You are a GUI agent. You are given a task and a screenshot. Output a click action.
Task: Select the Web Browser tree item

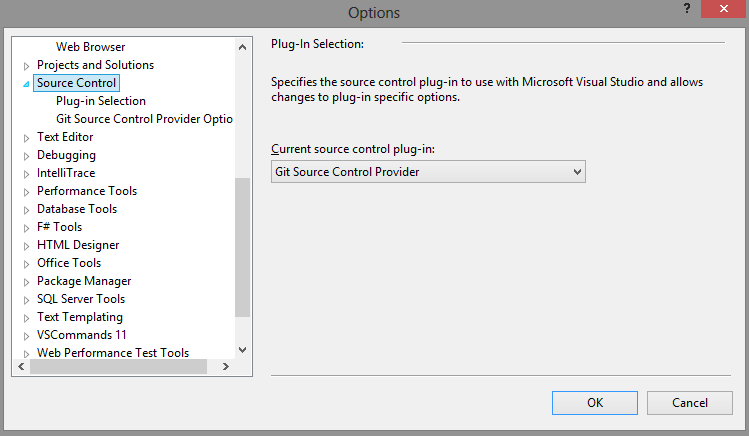[x=90, y=47]
